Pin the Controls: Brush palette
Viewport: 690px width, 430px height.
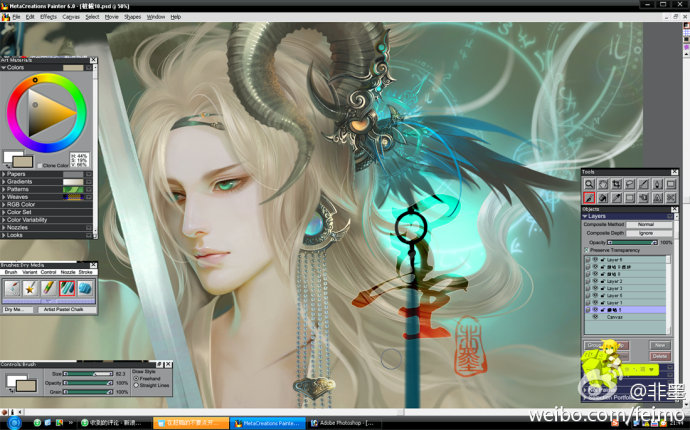point(159,364)
